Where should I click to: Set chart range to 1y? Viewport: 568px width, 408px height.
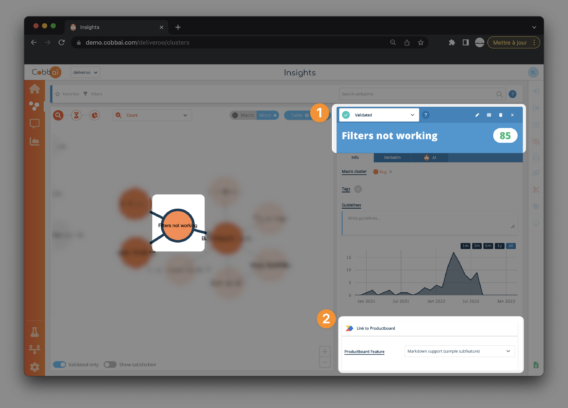500,246
